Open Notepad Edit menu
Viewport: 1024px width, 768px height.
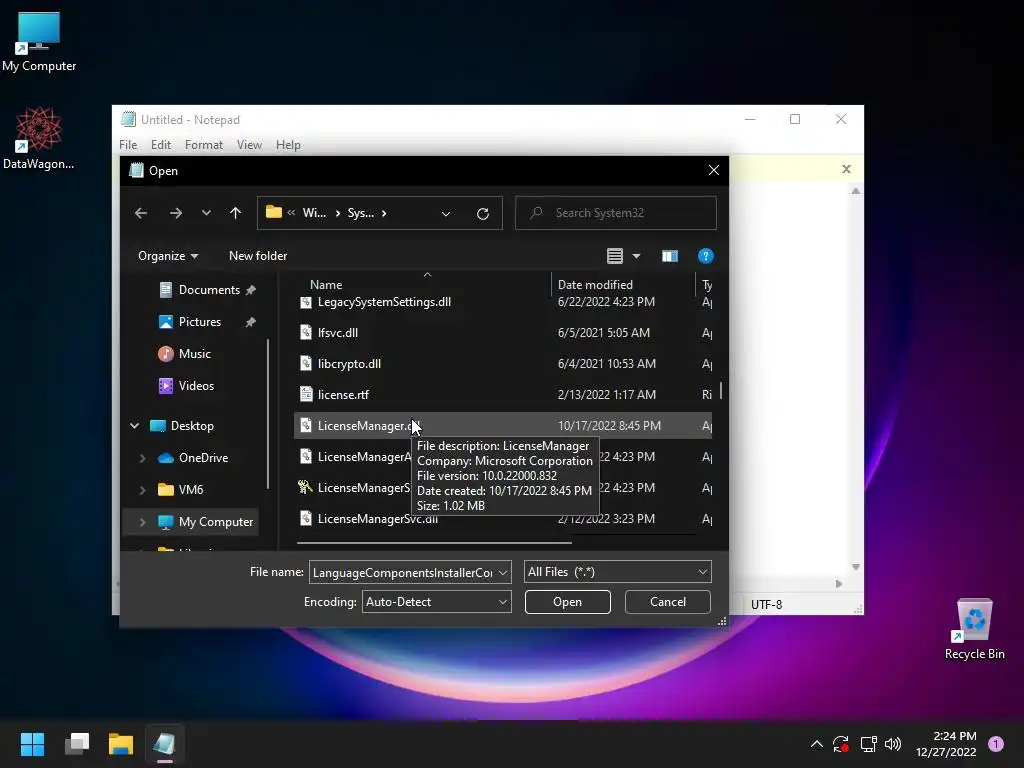[161, 145]
